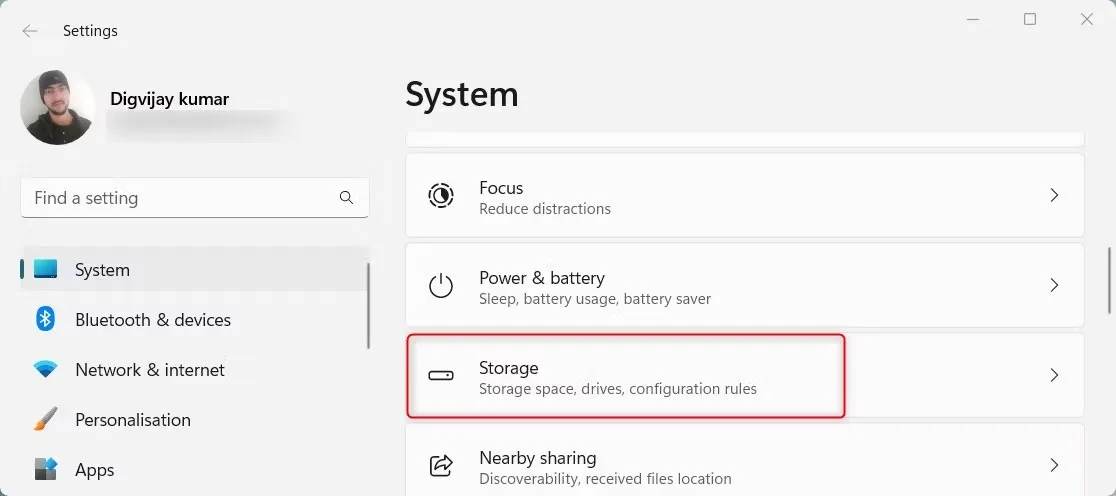Click the Power & battery icon
The image size is (1116, 496).
click(x=440, y=286)
